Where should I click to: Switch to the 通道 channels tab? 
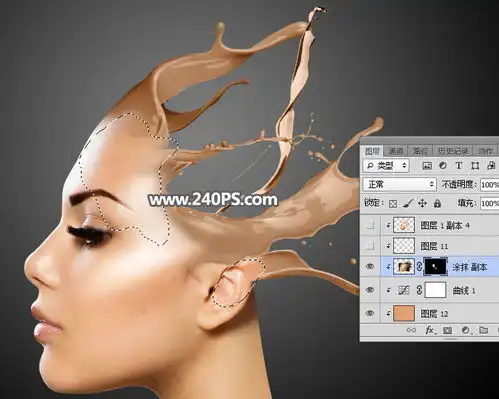(396, 151)
